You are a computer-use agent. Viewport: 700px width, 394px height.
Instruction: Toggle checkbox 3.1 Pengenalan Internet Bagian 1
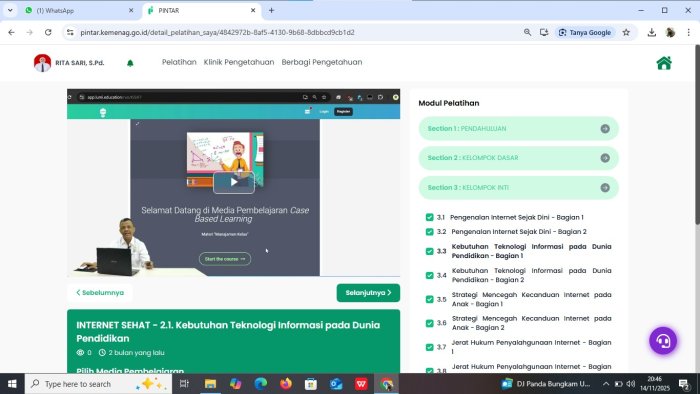(x=429, y=217)
